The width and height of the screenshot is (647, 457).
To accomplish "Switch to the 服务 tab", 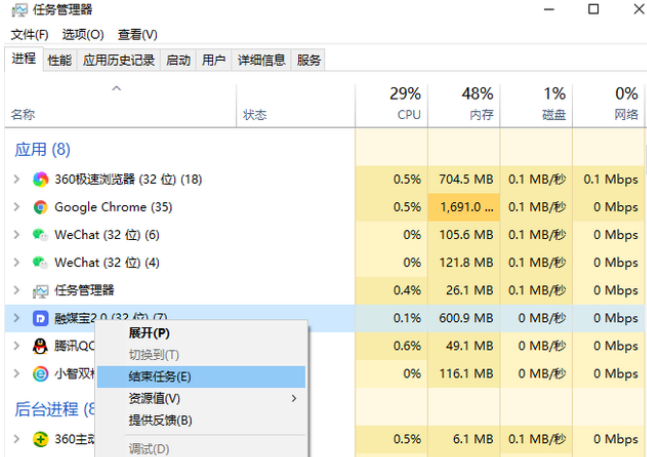I will tap(308, 60).
